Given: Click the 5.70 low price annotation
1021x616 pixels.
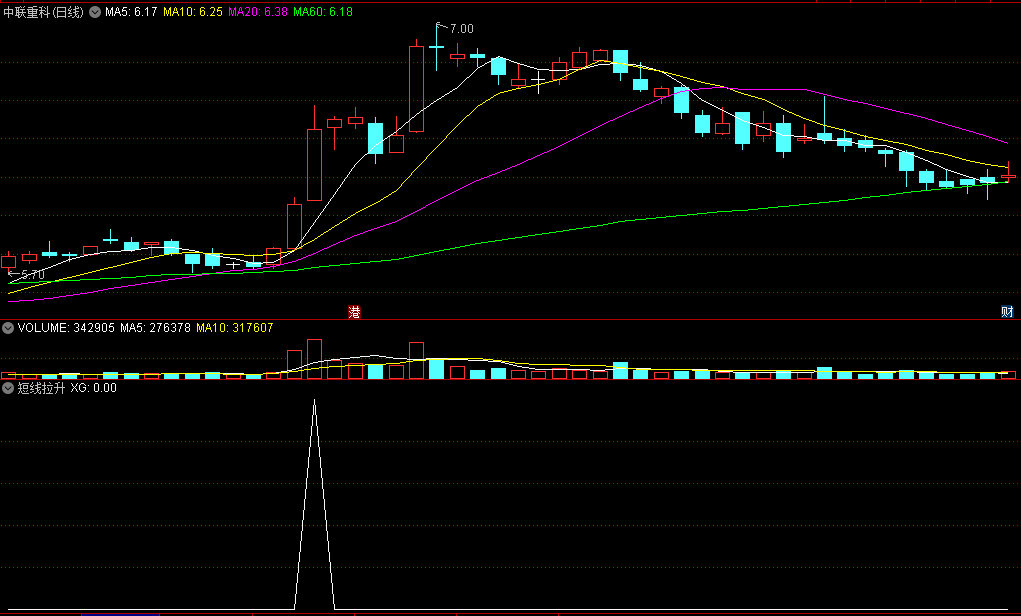Looking at the screenshot, I should (33, 274).
